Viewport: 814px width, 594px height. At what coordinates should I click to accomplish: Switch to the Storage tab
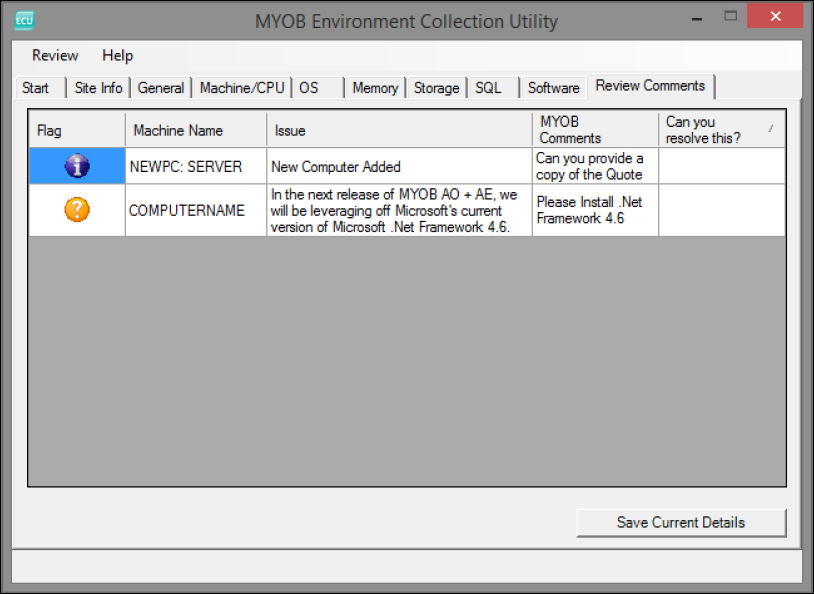pyautogui.click(x=436, y=88)
